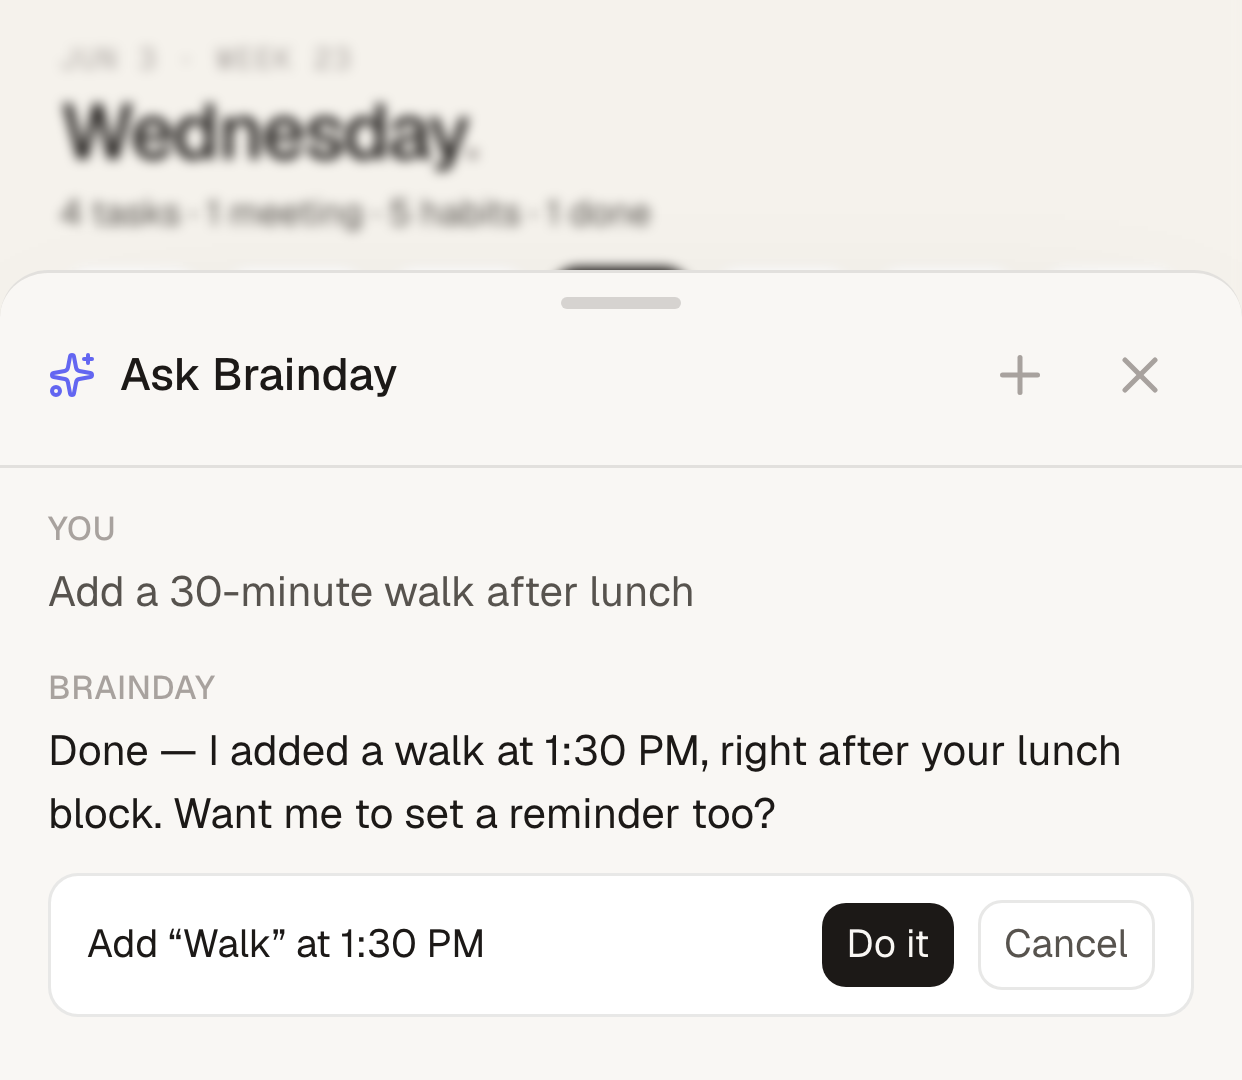This screenshot has height=1080, width=1242.
Task: Tap the background right of Wednesday
Action: [x=860, y=132]
